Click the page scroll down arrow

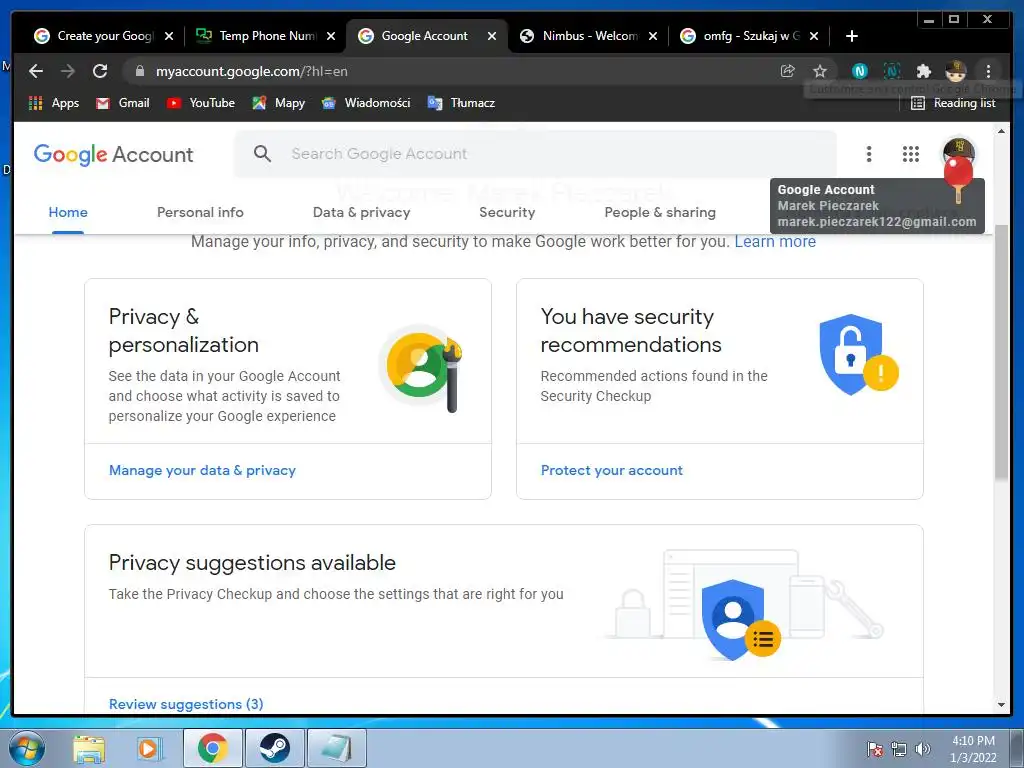[x=1001, y=705]
